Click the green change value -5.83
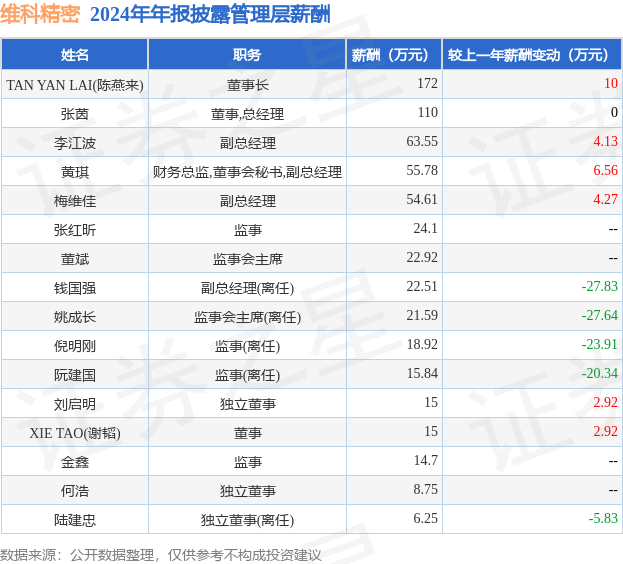This screenshot has height=564, width=623. [x=603, y=518]
